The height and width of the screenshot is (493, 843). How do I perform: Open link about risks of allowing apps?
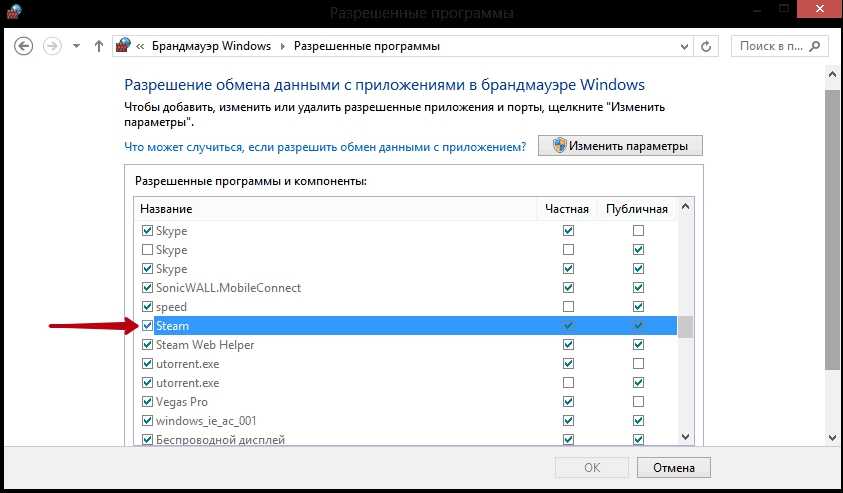point(324,147)
